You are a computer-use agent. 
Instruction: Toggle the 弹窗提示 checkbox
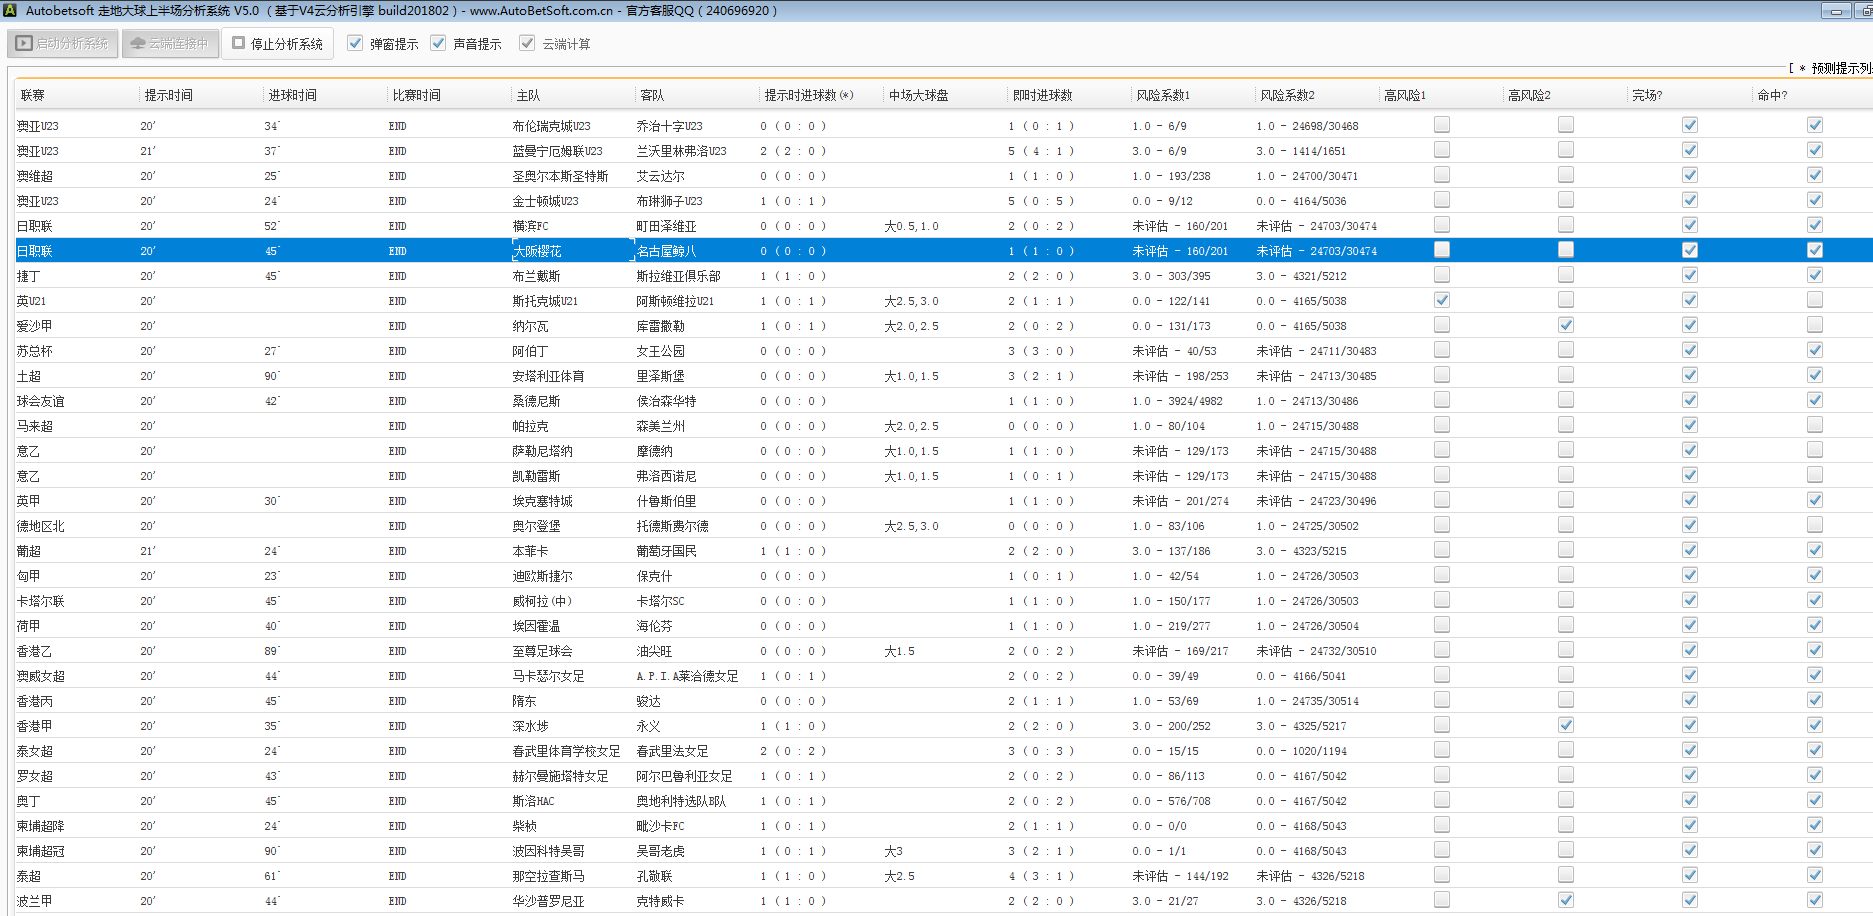[x=355, y=43]
